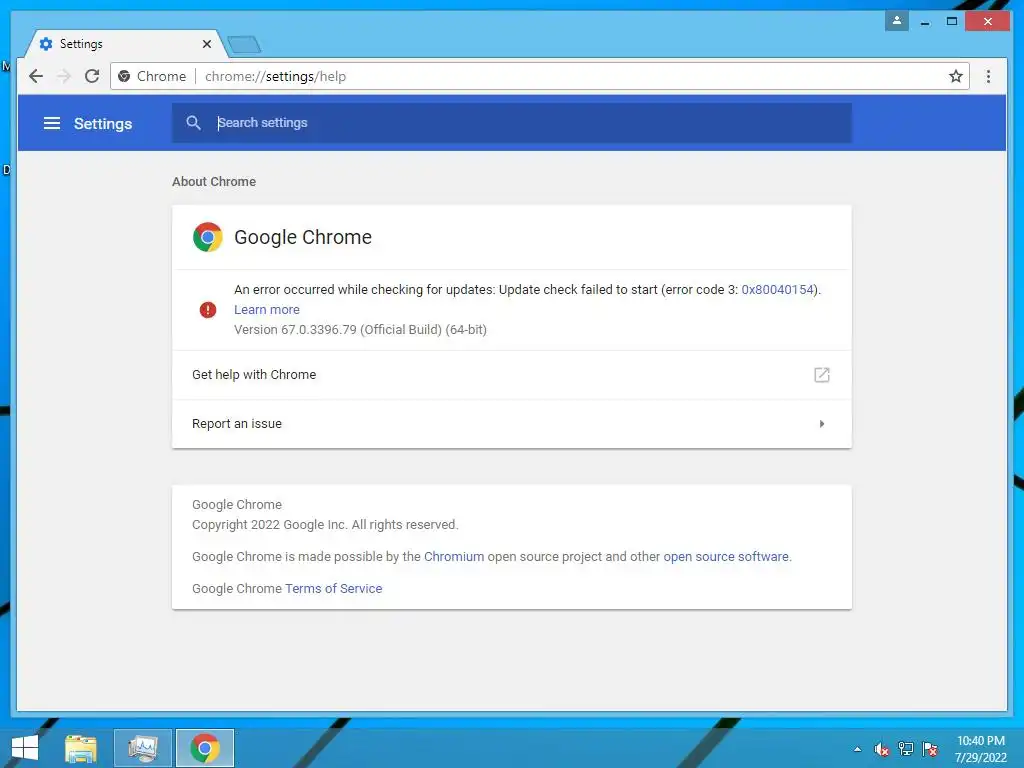Viewport: 1024px width, 768px height.
Task: Open the user profile button in title bar
Action: pyautogui.click(x=897, y=21)
